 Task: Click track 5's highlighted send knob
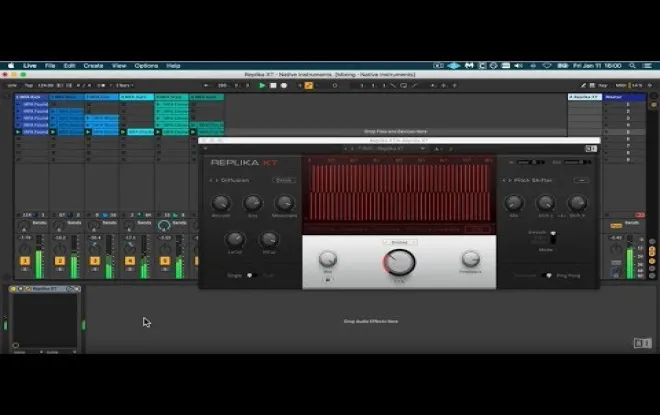pos(164,226)
